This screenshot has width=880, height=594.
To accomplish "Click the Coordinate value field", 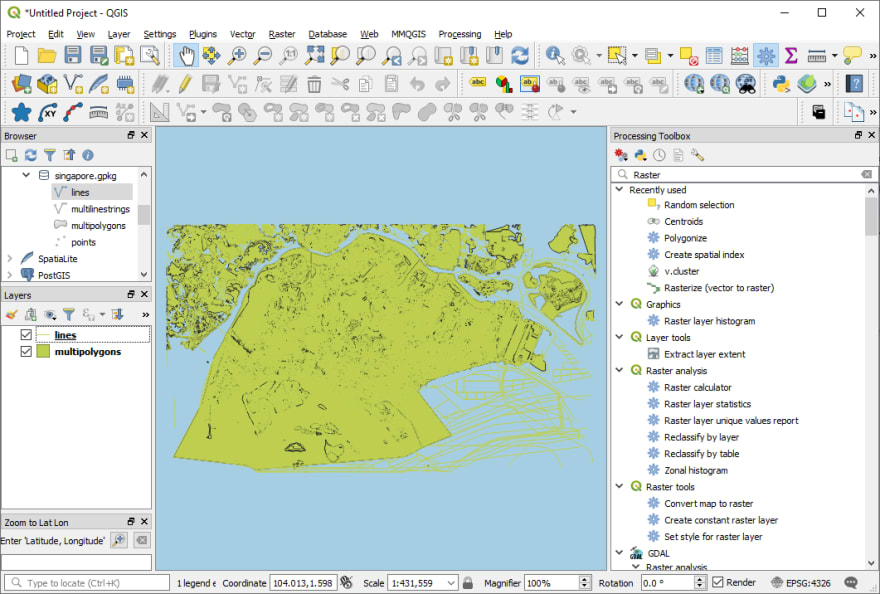I will click(x=303, y=583).
